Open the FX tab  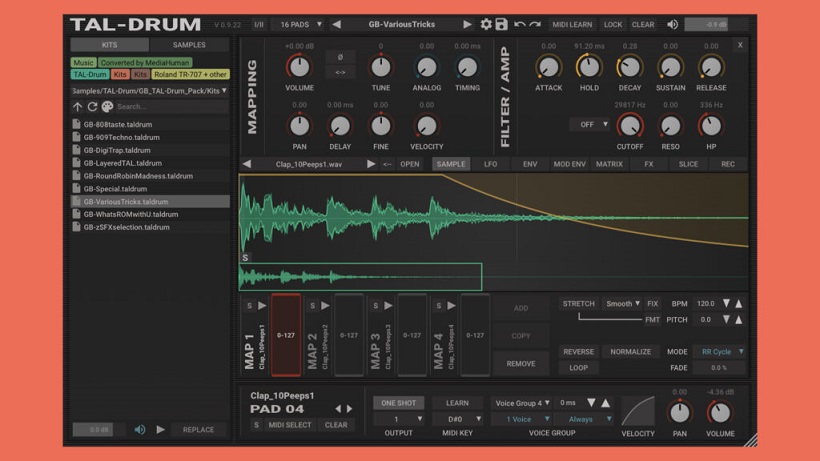point(649,164)
